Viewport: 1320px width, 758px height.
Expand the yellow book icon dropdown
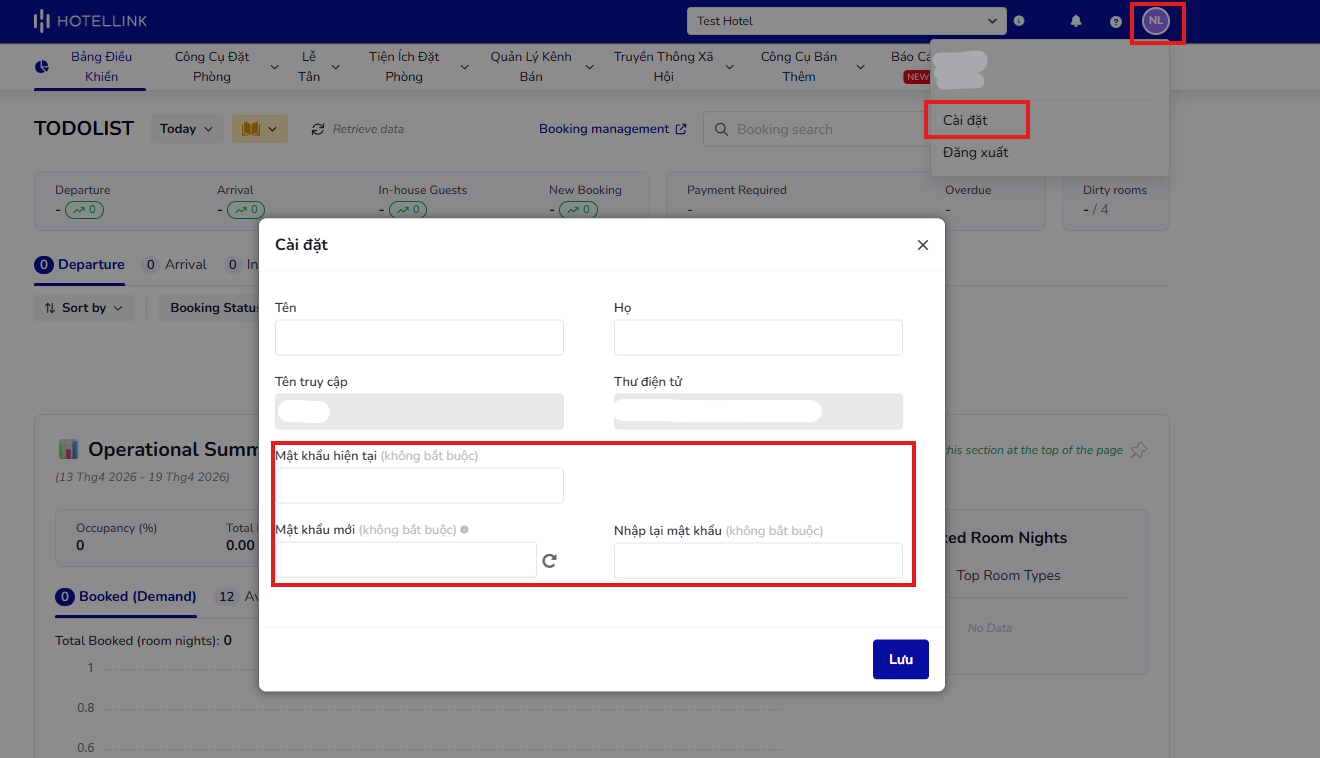(x=259, y=129)
